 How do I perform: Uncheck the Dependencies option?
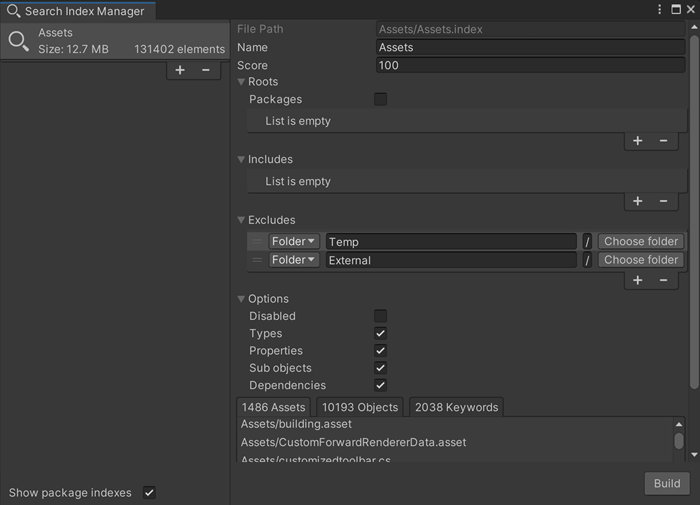pyautogui.click(x=380, y=385)
